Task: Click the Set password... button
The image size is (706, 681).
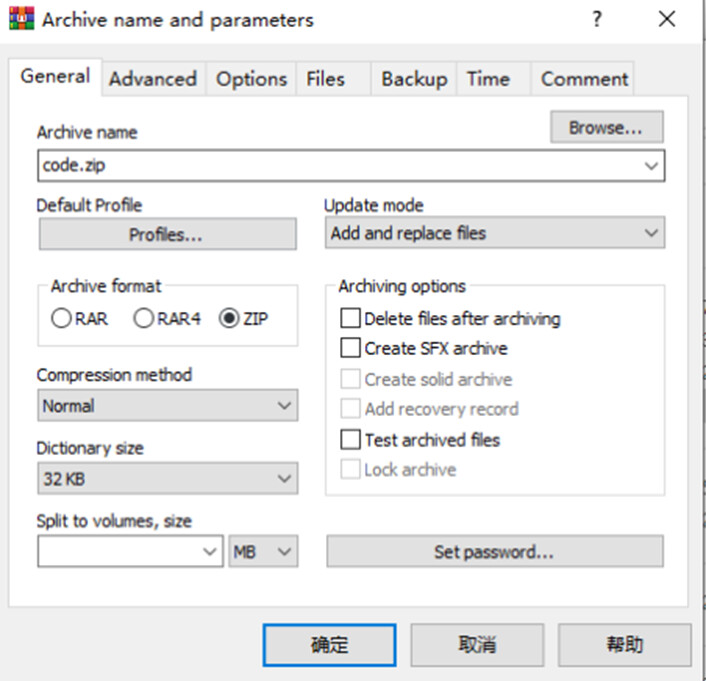Action: (x=495, y=551)
